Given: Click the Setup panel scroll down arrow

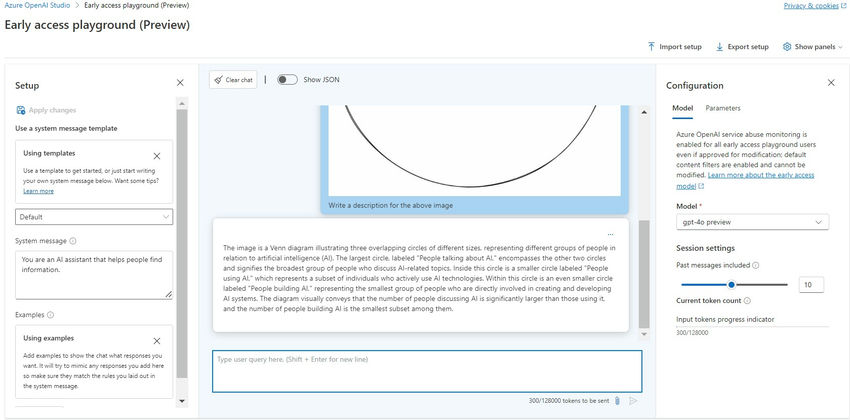Looking at the screenshot, I should pos(182,401).
